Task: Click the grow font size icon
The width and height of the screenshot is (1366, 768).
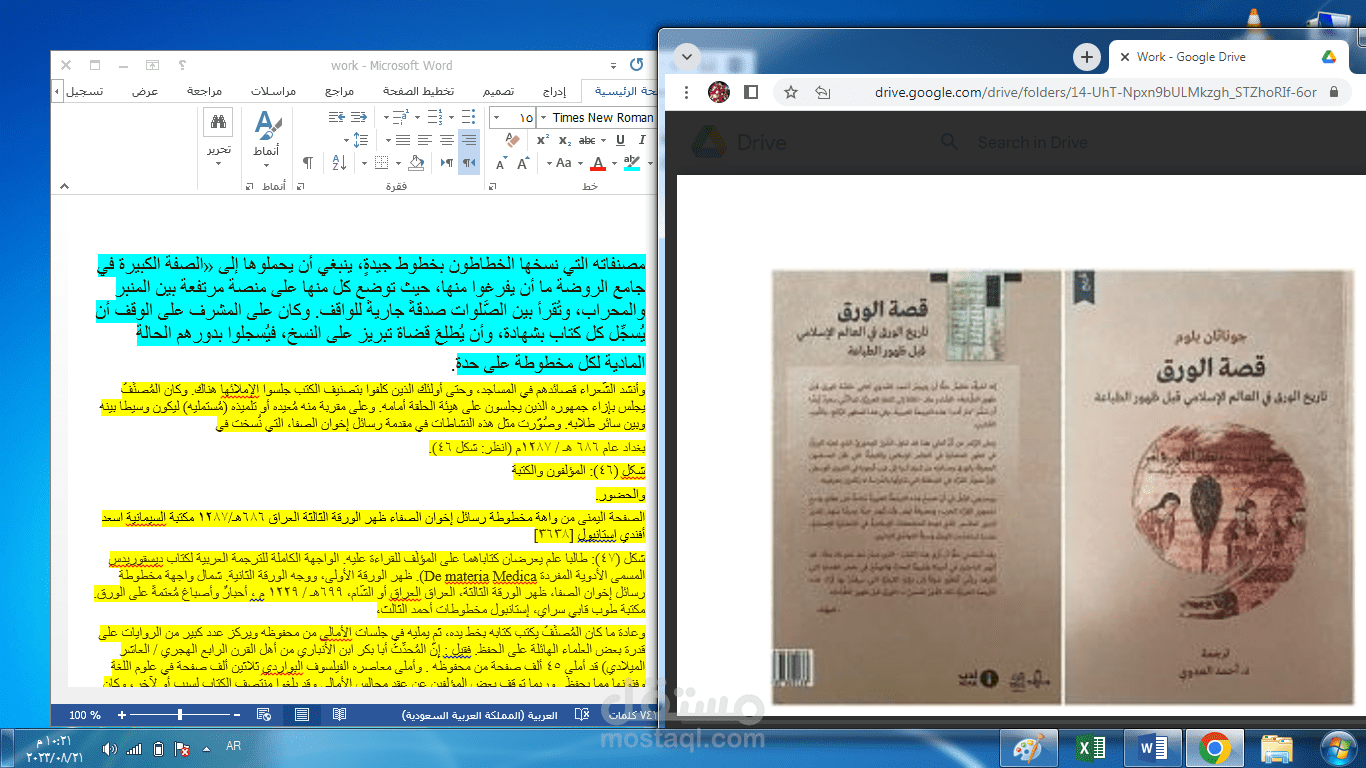Action: coord(523,163)
